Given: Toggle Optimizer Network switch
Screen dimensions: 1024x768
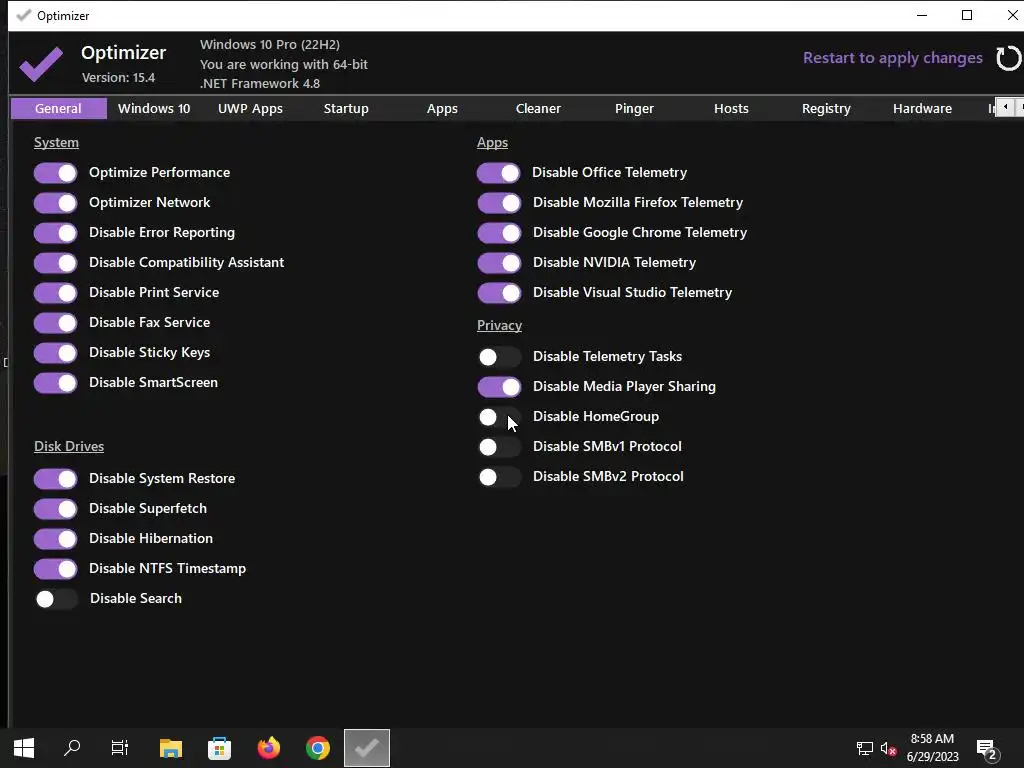Looking at the screenshot, I should (x=56, y=203).
